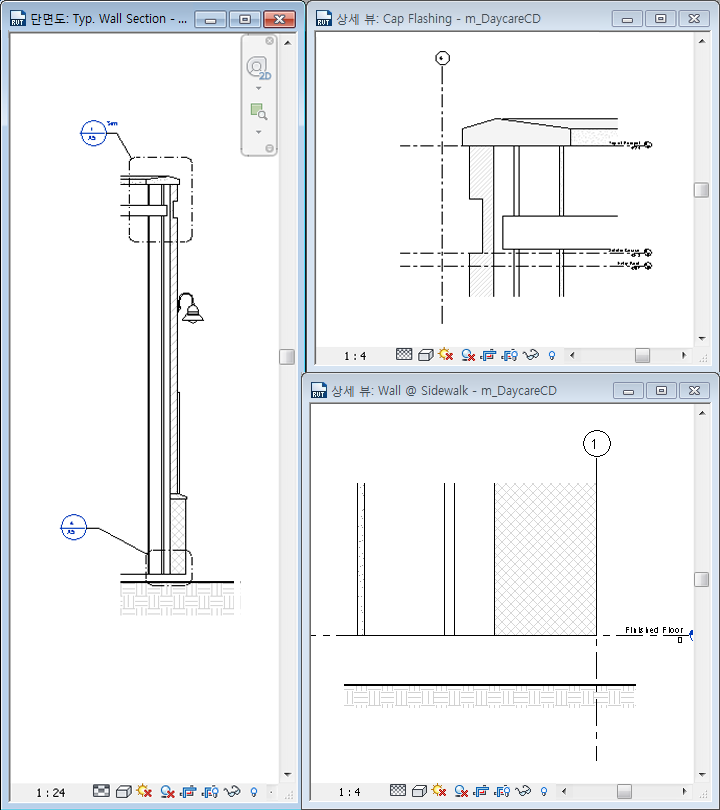Screen dimensions: 720x810
Task: Click vertical scrollbar thumb in Cap Flashing view
Action: [x=701, y=190]
